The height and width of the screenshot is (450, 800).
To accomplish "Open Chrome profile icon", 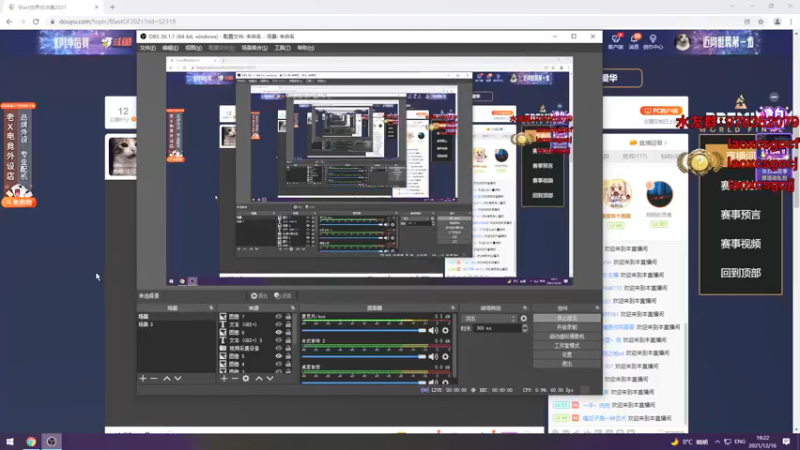I will [x=778, y=21].
